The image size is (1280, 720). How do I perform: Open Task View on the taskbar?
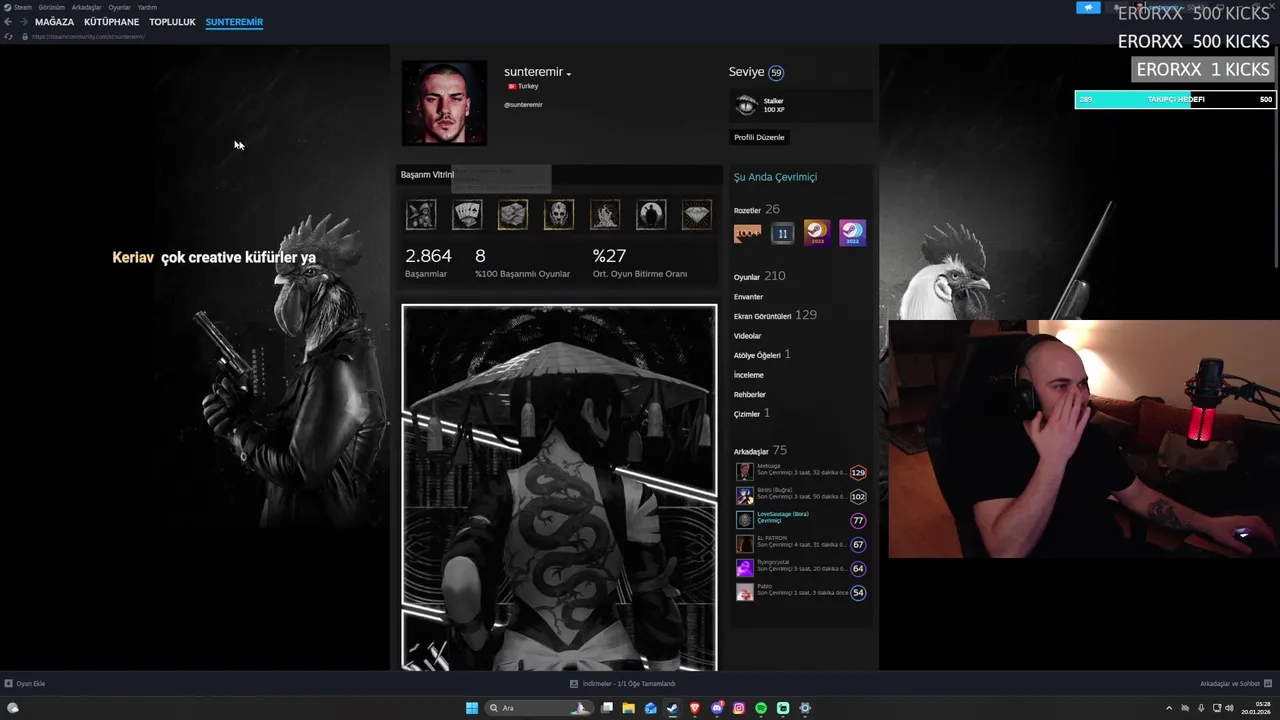[607, 708]
